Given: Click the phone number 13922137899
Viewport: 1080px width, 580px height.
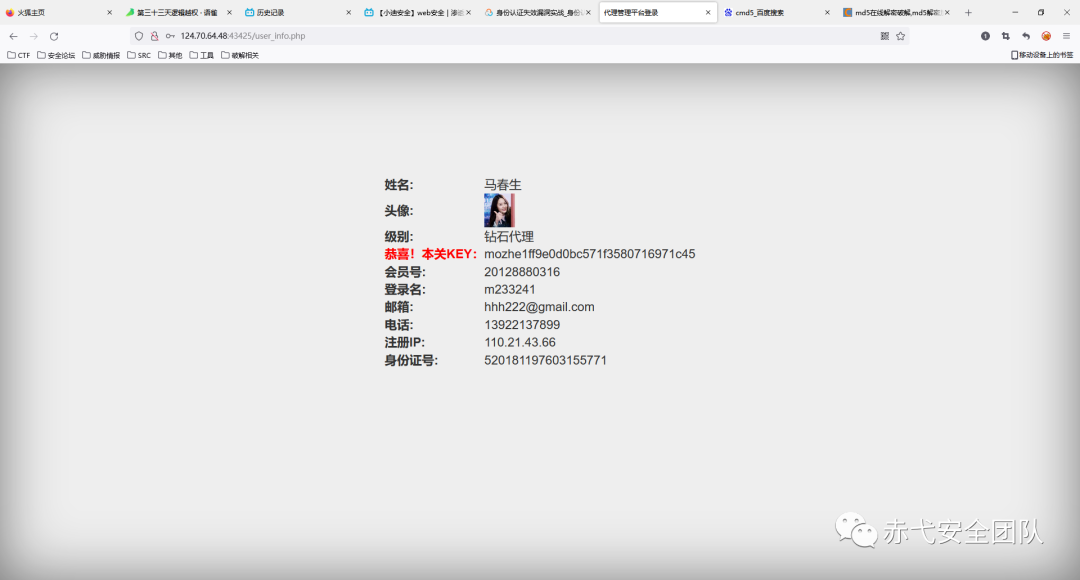Looking at the screenshot, I should 522,325.
